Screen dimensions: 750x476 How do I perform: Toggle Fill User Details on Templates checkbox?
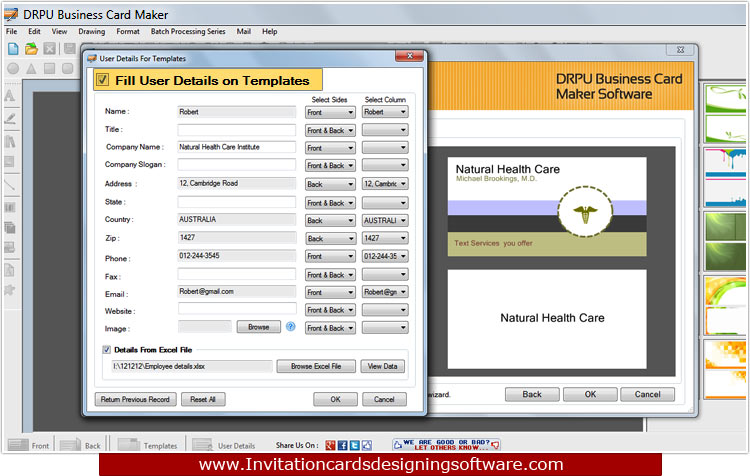tap(102, 79)
